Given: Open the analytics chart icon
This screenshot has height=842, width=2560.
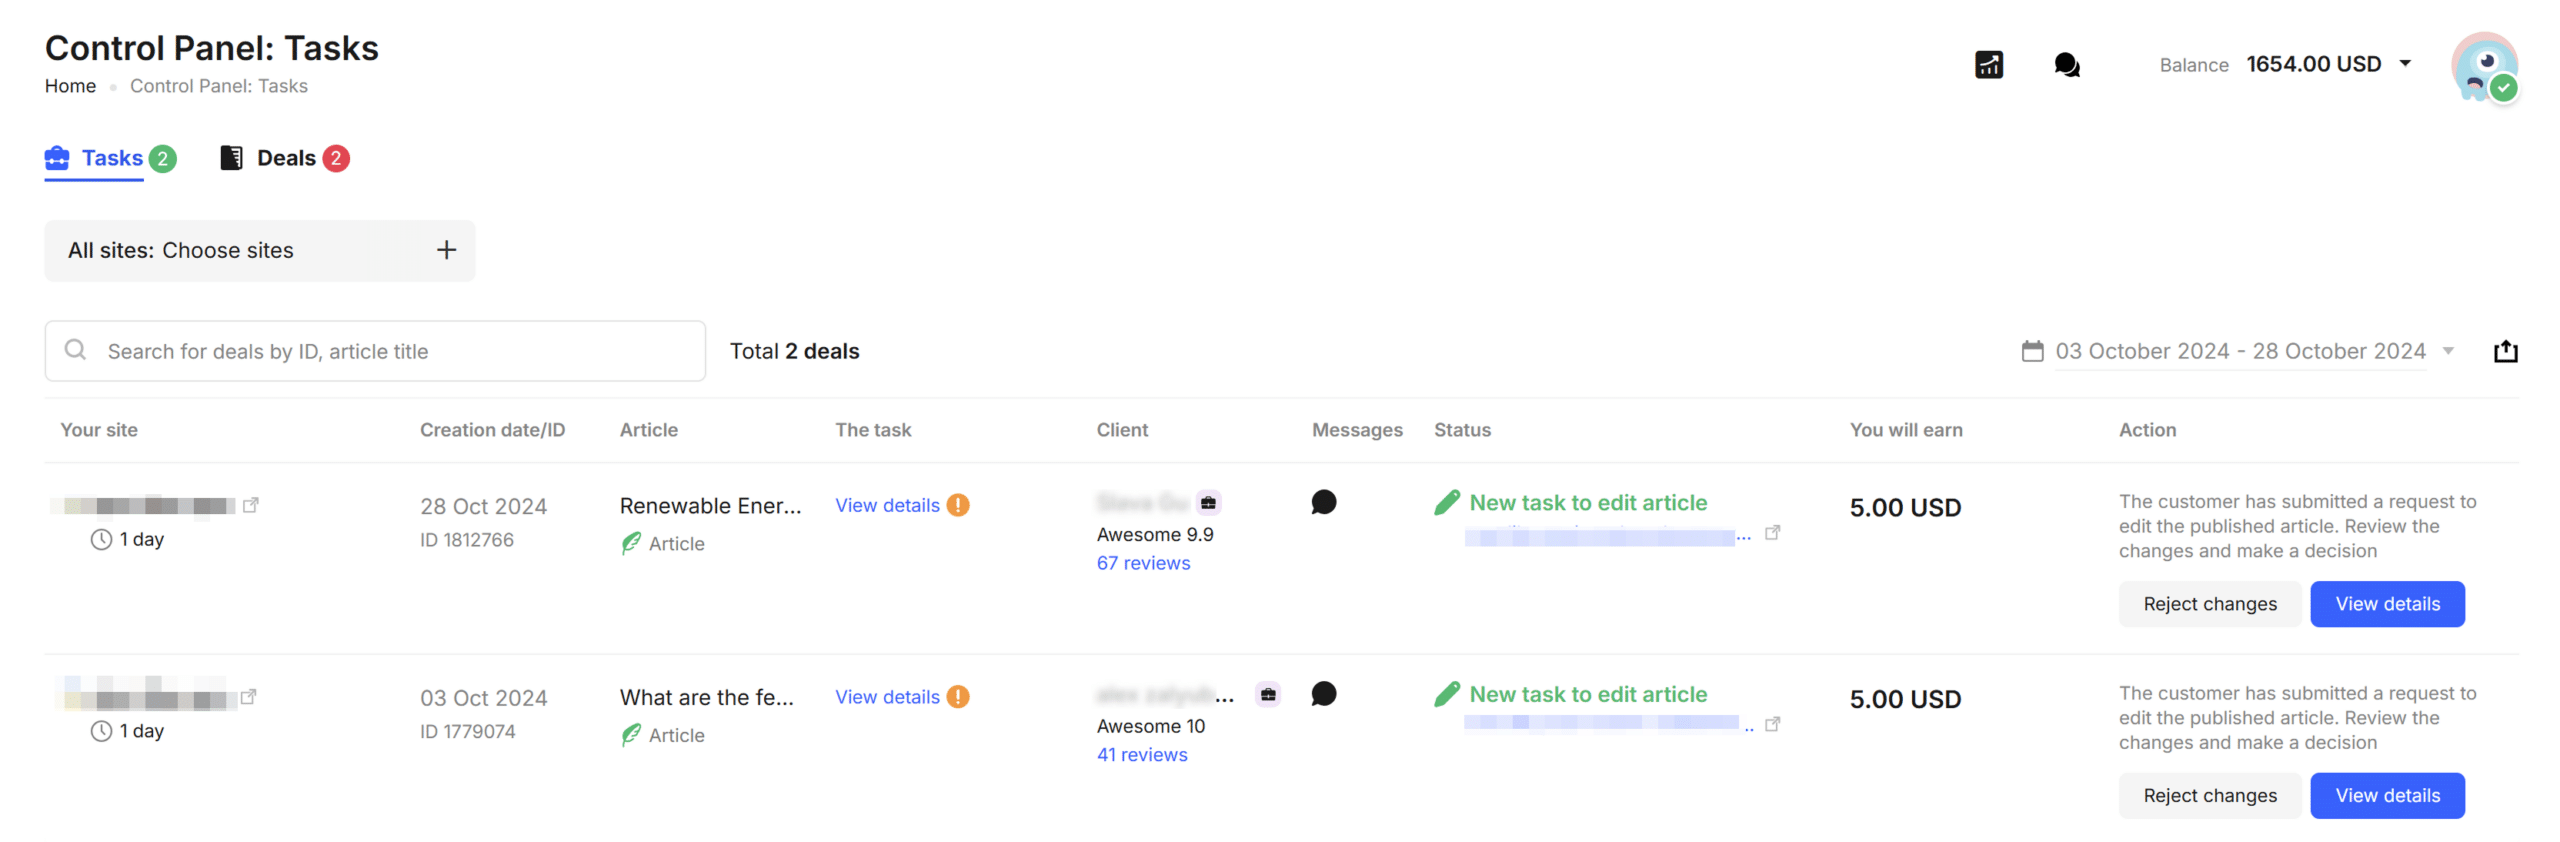Looking at the screenshot, I should coord(1988,64).
